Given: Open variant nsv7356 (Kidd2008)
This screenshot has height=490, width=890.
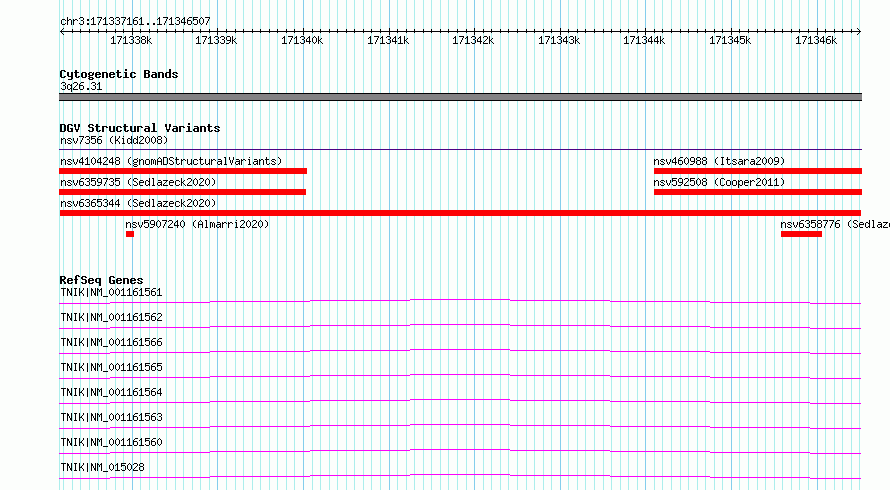Looking at the screenshot, I should pyautogui.click(x=114, y=140).
